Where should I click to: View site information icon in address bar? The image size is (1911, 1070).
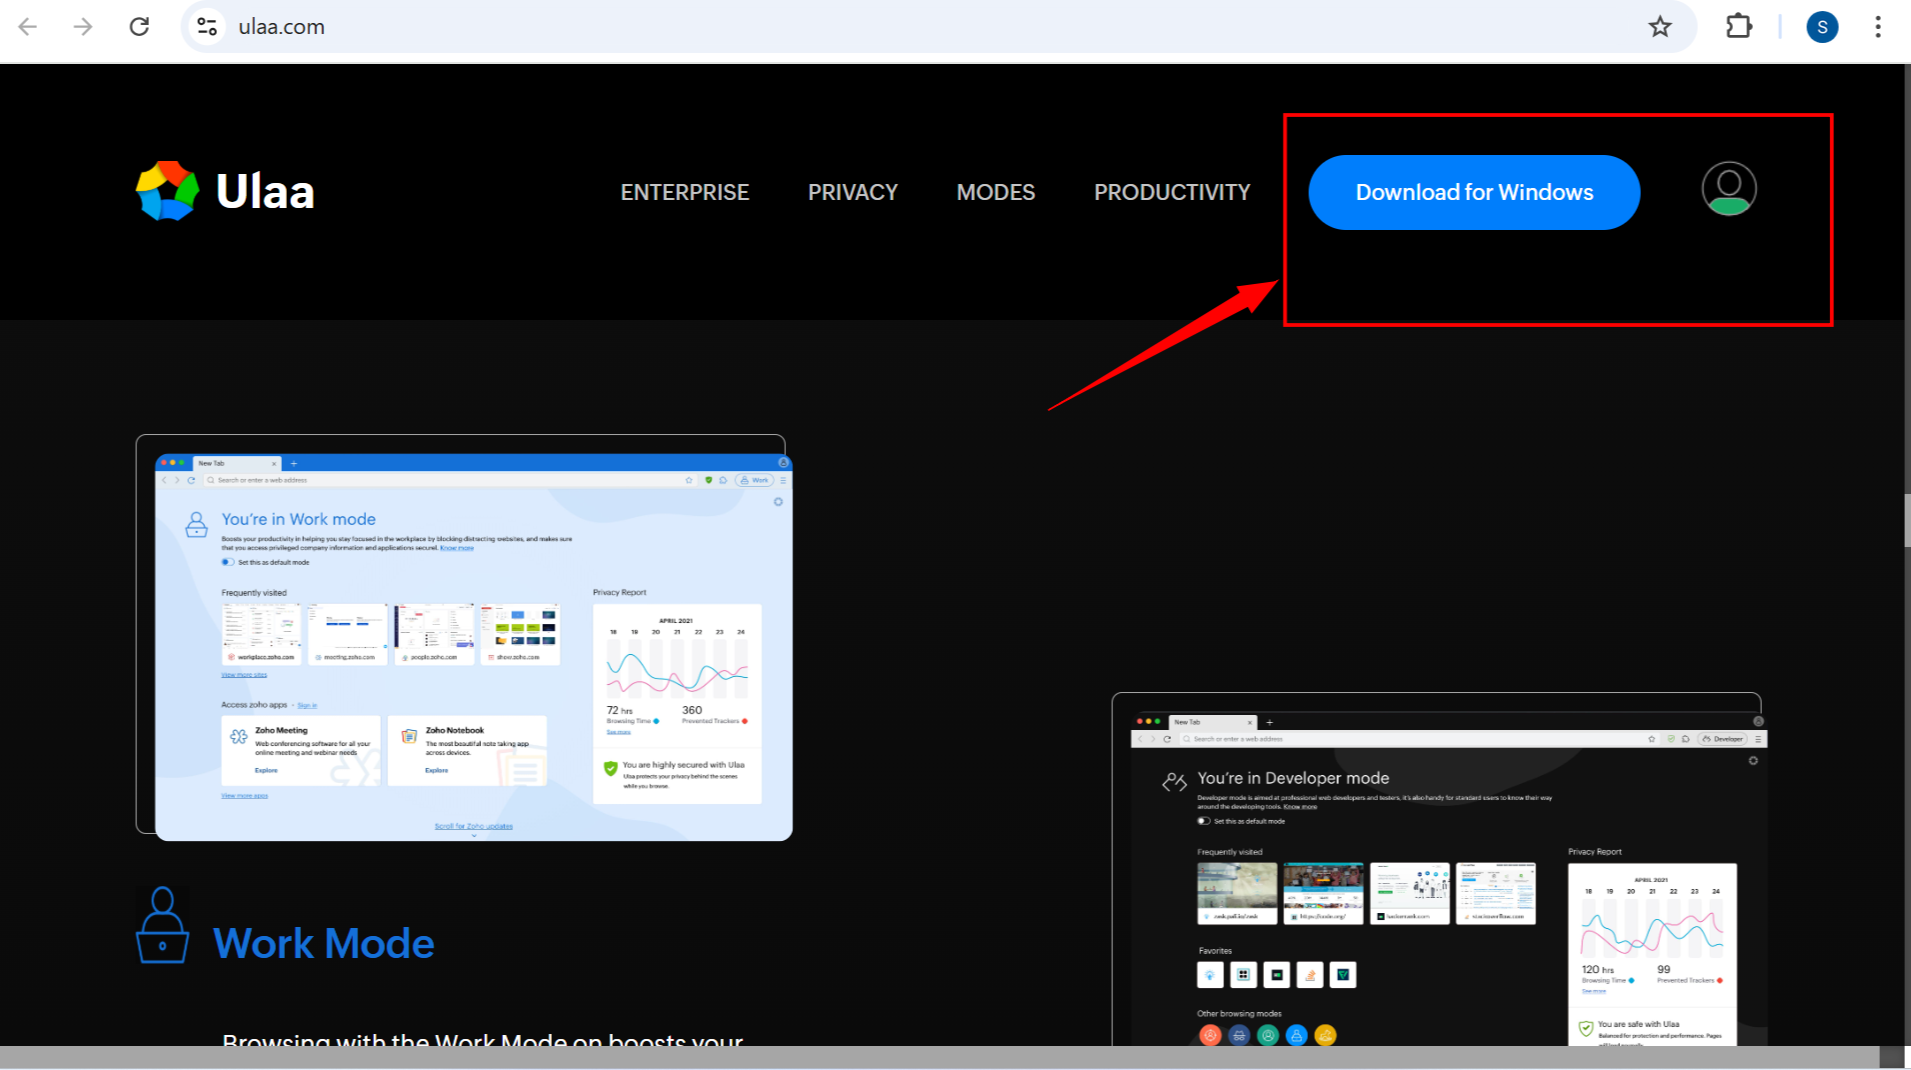(x=207, y=27)
